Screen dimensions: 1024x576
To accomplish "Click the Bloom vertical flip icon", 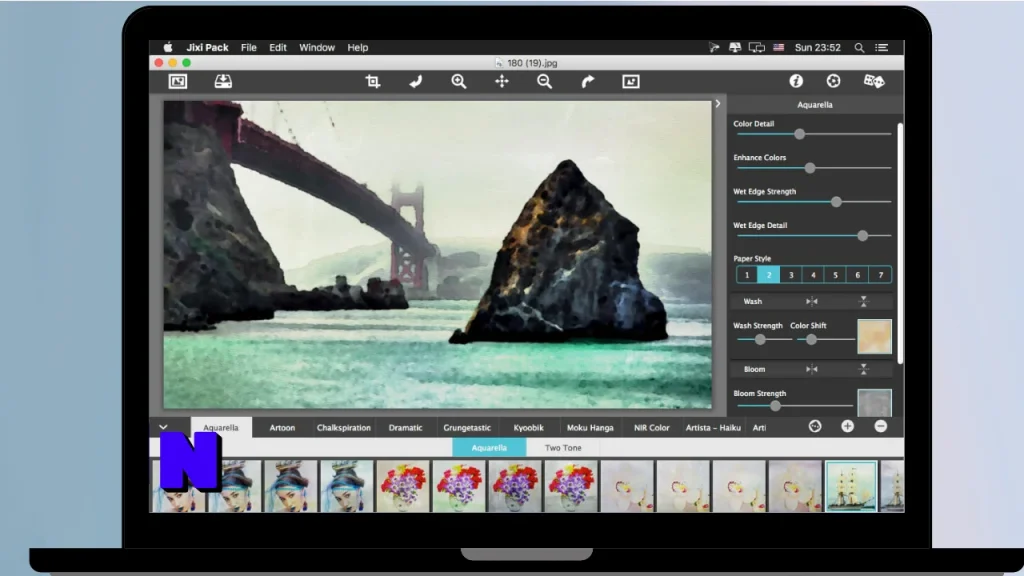I will tap(863, 369).
